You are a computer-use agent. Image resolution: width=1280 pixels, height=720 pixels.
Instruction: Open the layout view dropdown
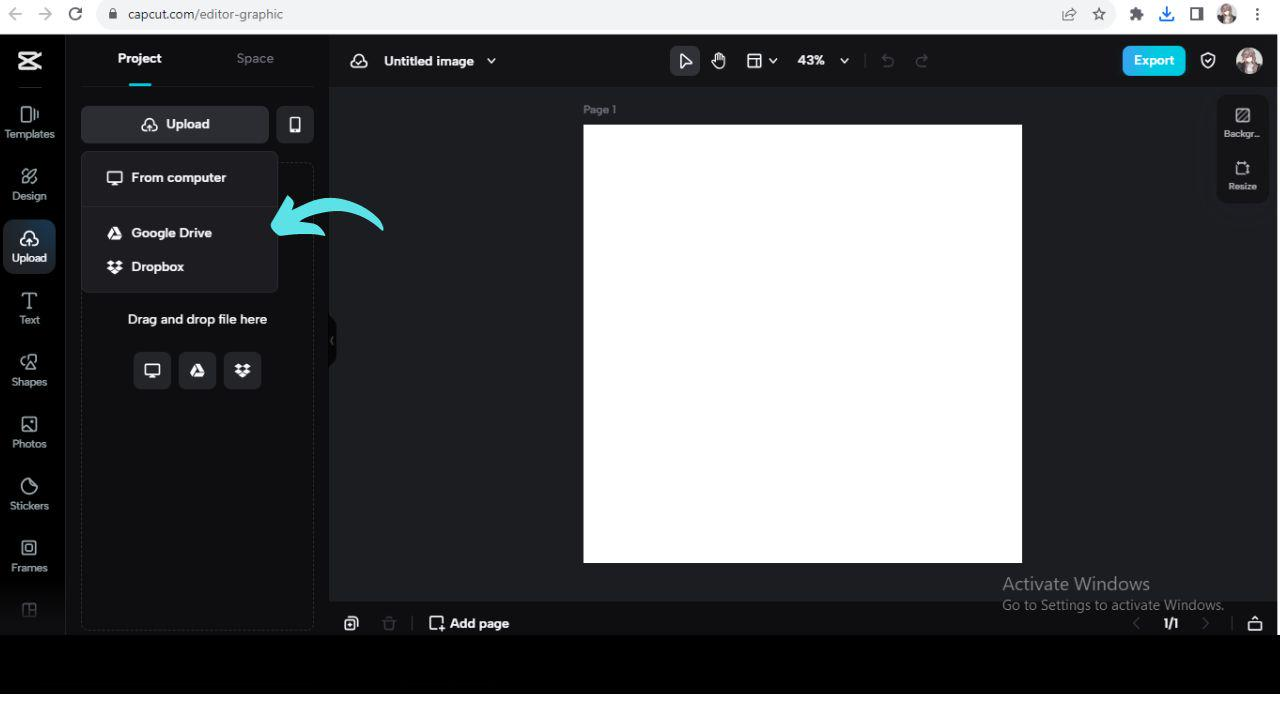point(762,61)
